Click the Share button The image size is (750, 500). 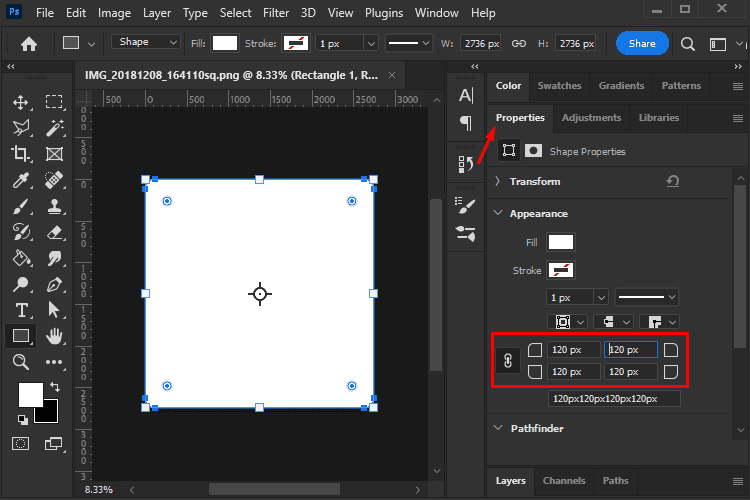[x=642, y=44]
